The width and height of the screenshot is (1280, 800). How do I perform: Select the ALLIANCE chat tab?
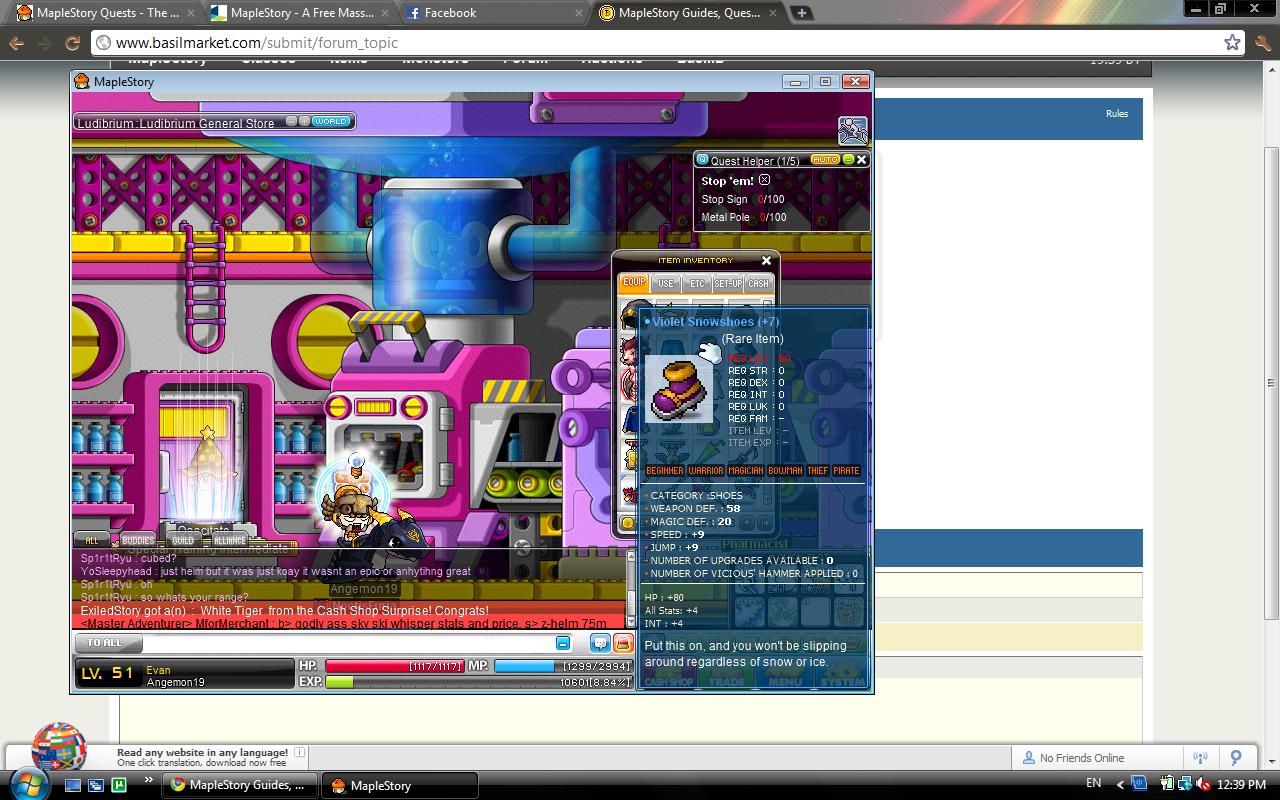(229, 540)
